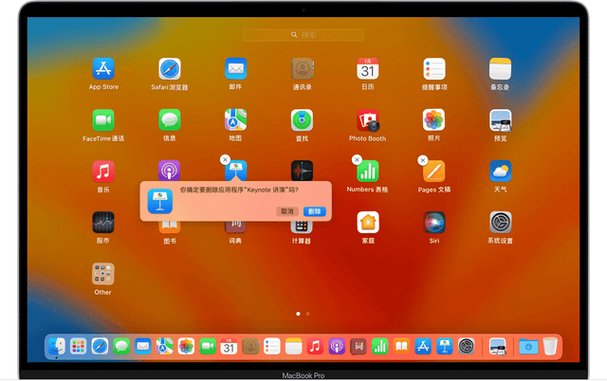The image size is (607, 381).
Task: Open Music from the Dock
Action: [315, 346]
